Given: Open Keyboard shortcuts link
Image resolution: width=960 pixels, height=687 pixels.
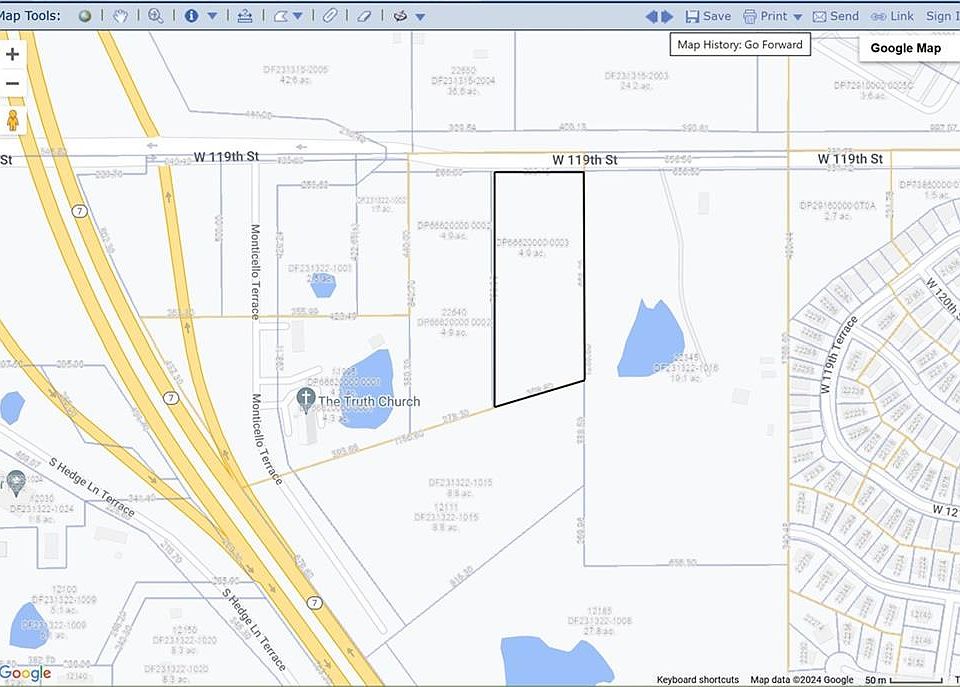Looking at the screenshot, I should click(x=697, y=680).
